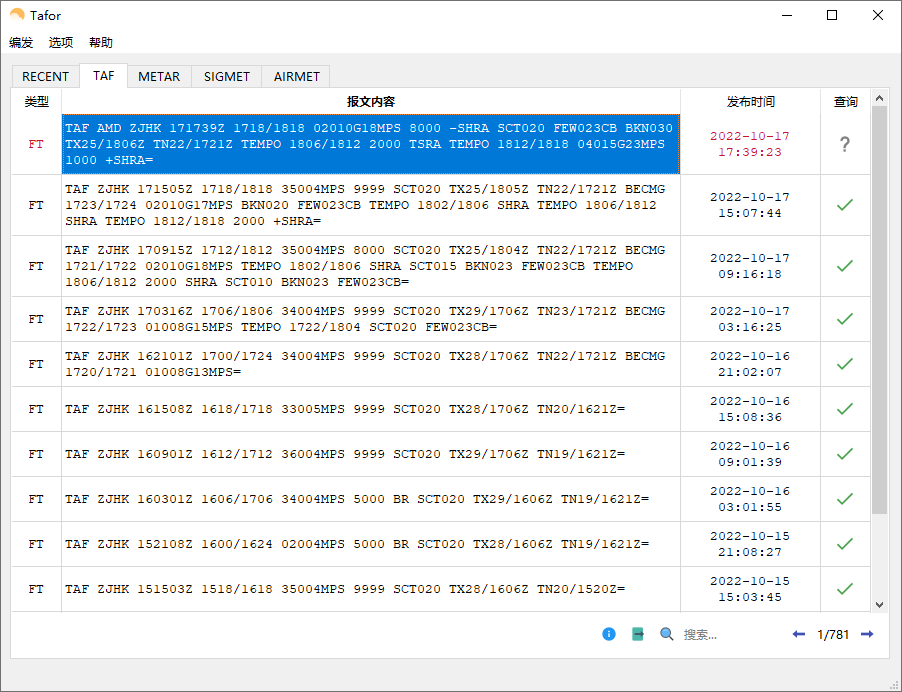Screen dimensions: 902x692
Task: Switch to the RECENT tab
Action: 45,77
